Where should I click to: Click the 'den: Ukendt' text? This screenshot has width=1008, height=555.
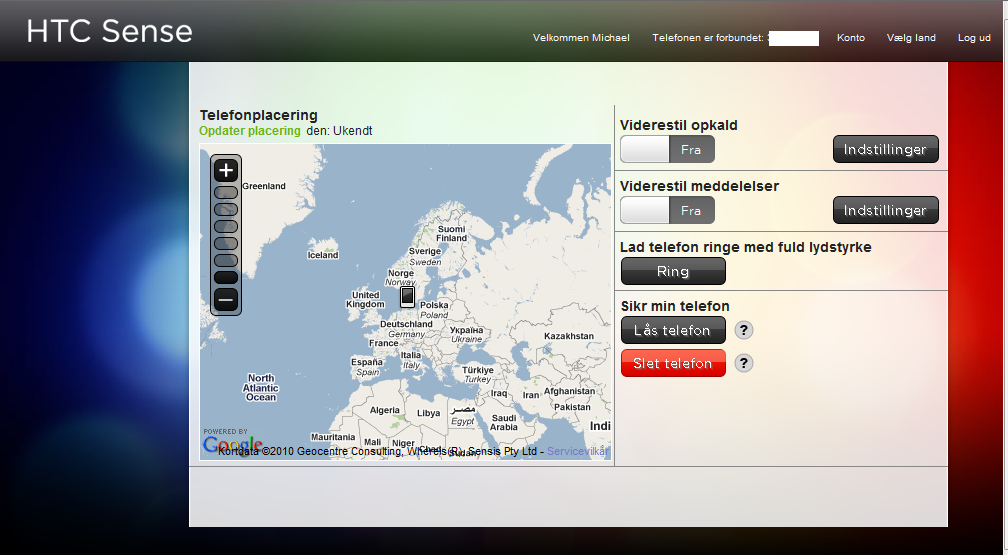[339, 131]
